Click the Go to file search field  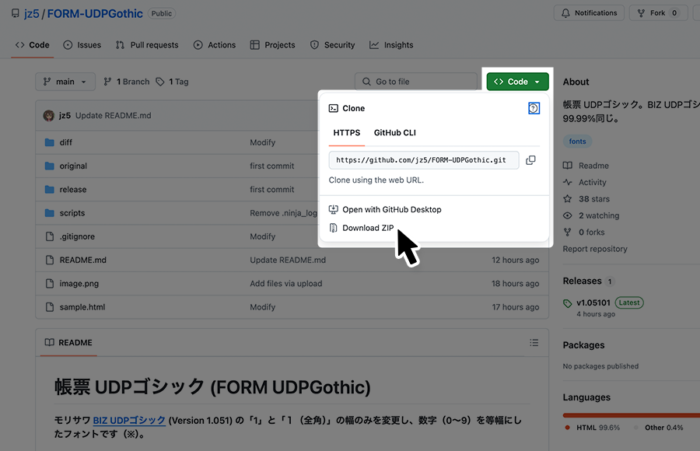416,82
